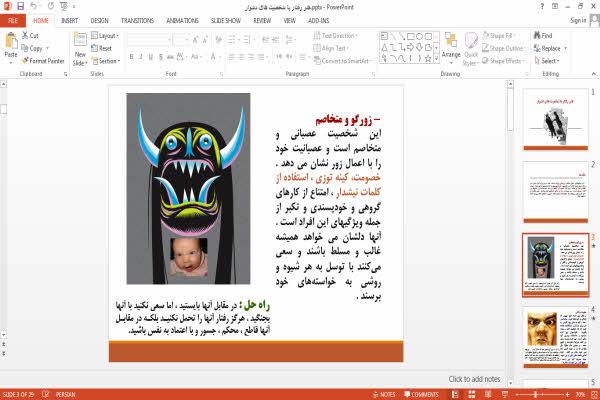Toggle the Notes pane in status bar
The image size is (600, 400).
(x=384, y=394)
